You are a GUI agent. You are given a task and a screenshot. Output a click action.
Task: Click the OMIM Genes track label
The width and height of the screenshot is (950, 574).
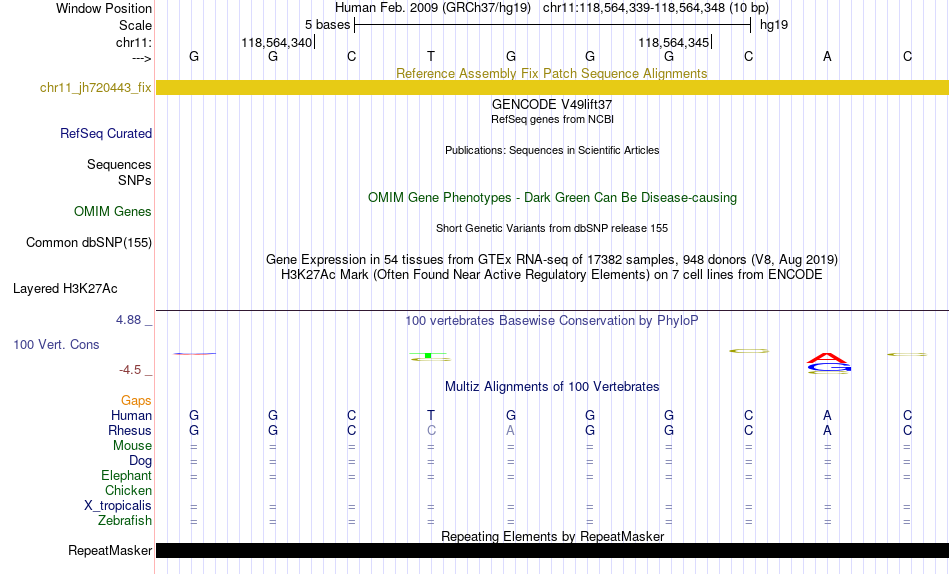point(113,212)
